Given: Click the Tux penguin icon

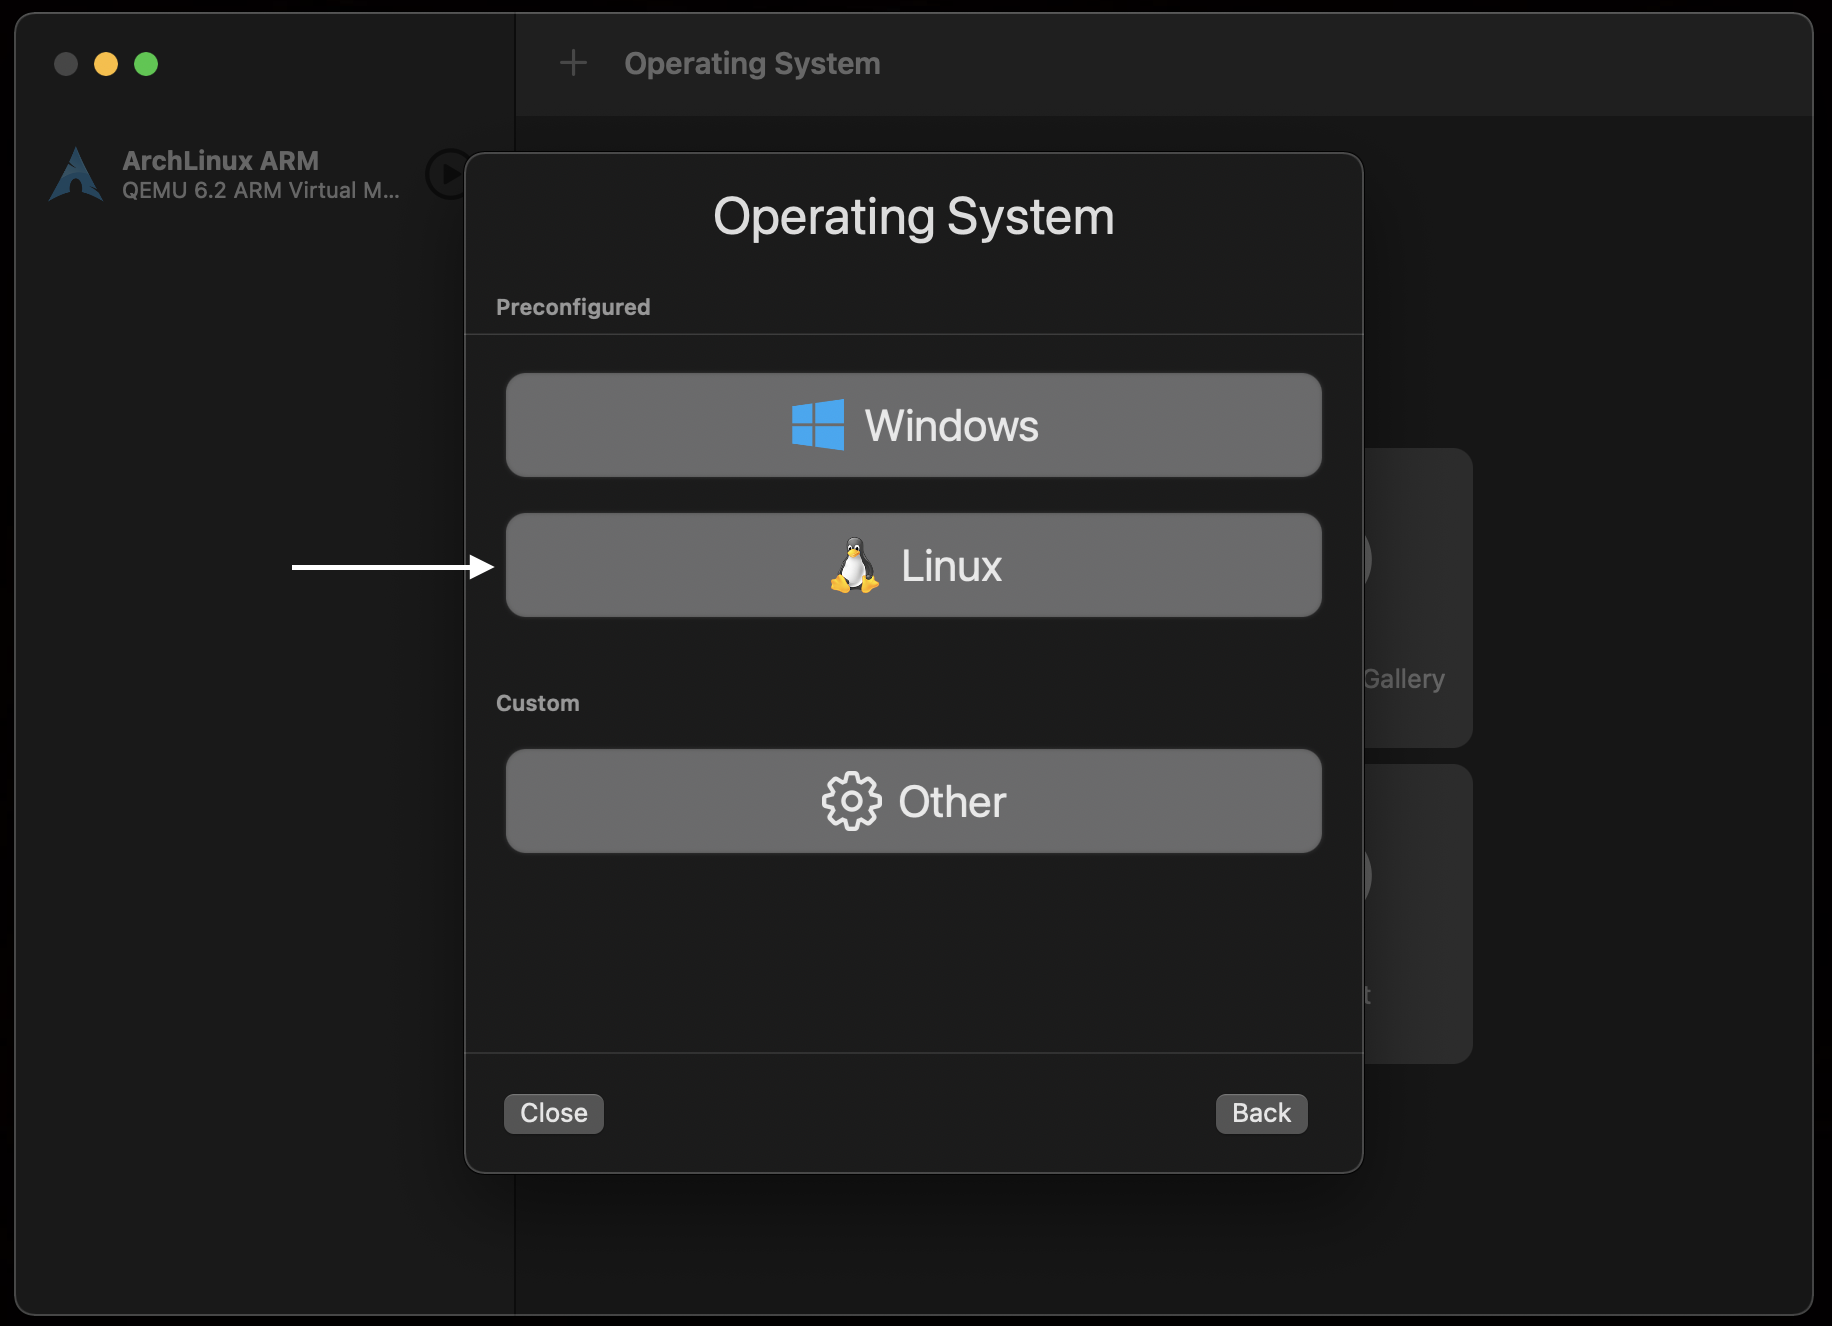Looking at the screenshot, I should (x=854, y=566).
